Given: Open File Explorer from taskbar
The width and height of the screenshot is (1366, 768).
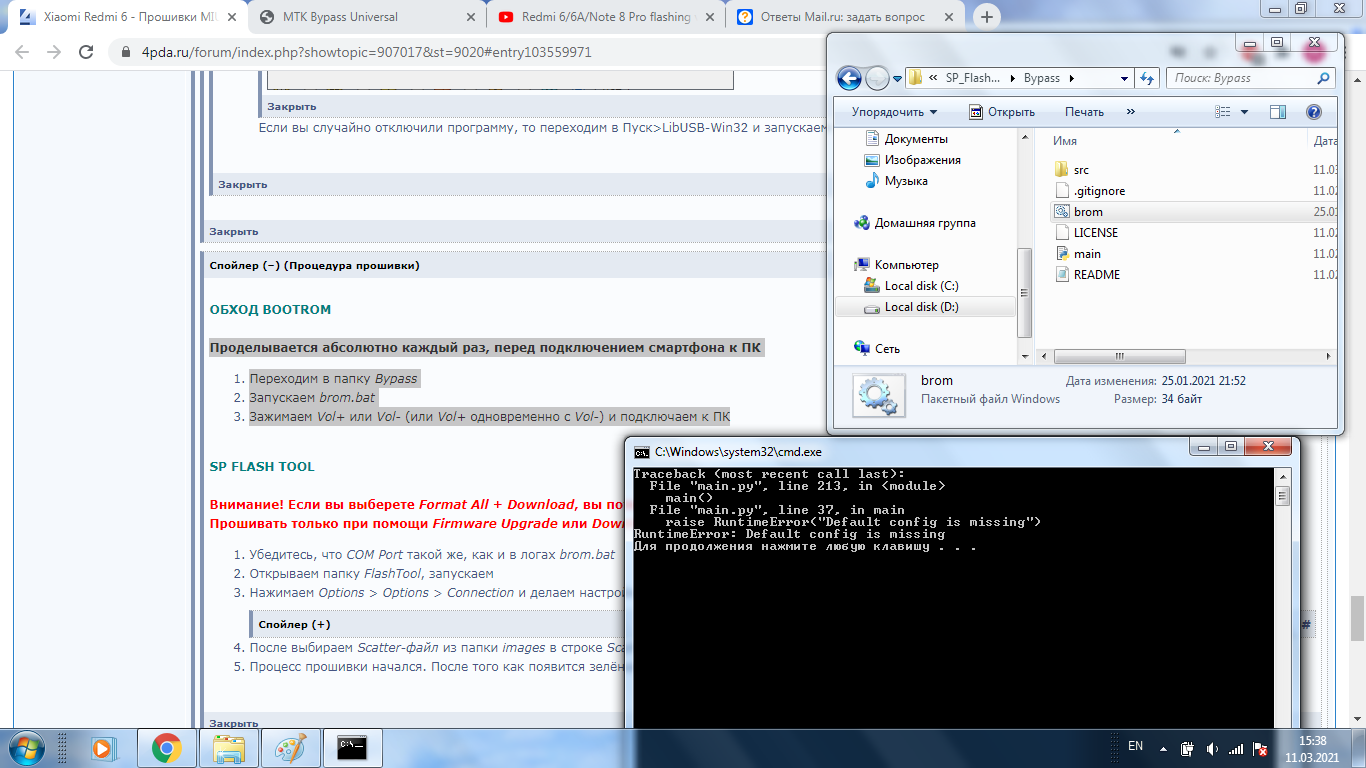Looking at the screenshot, I should tap(229, 747).
